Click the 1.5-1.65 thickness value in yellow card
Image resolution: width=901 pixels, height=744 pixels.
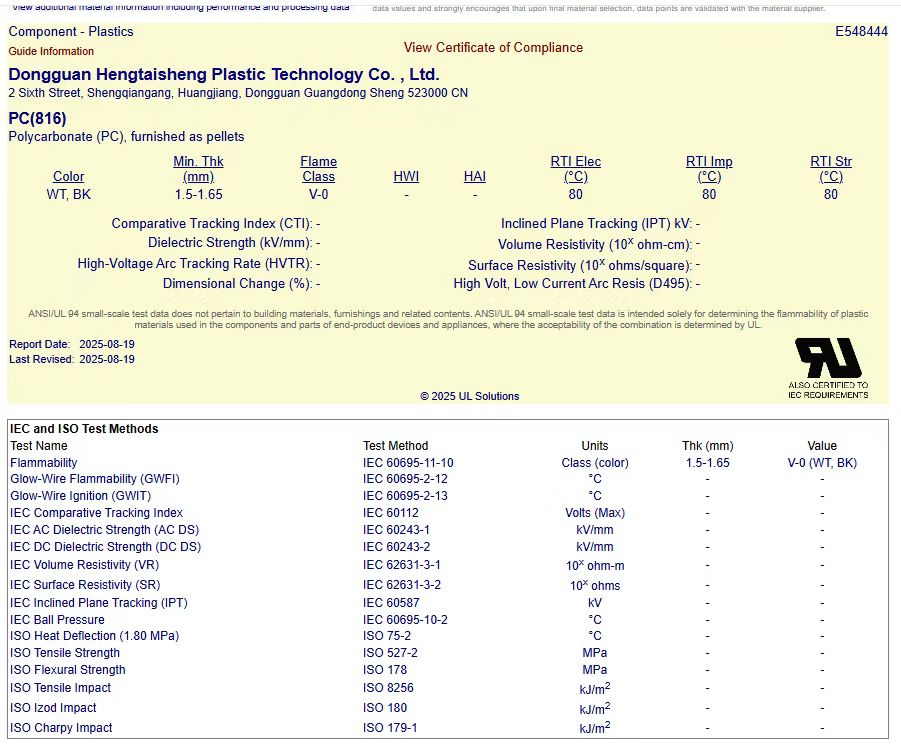tap(198, 194)
